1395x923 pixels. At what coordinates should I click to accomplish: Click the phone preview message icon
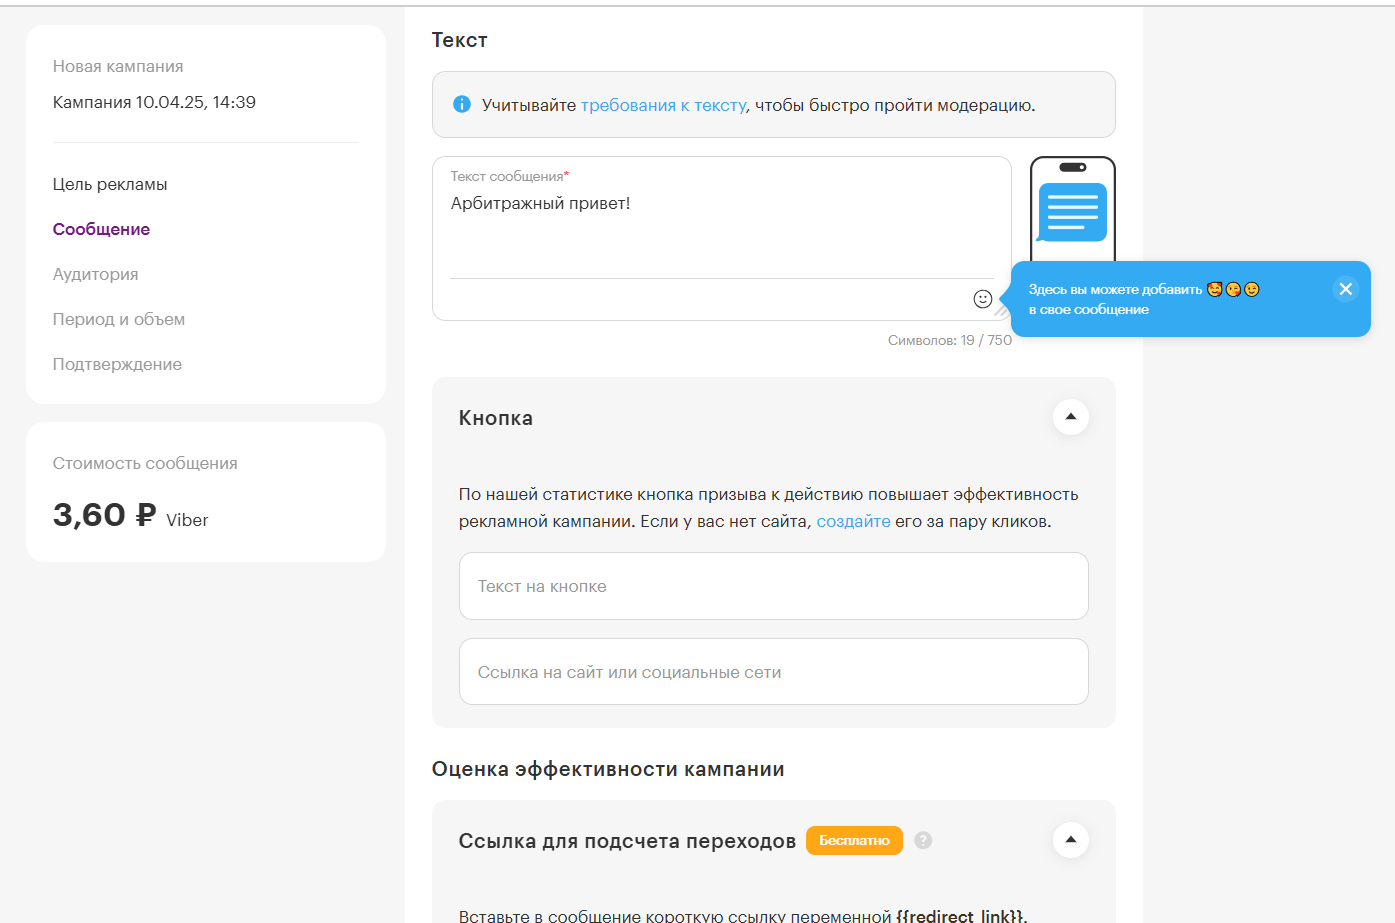coord(1073,212)
